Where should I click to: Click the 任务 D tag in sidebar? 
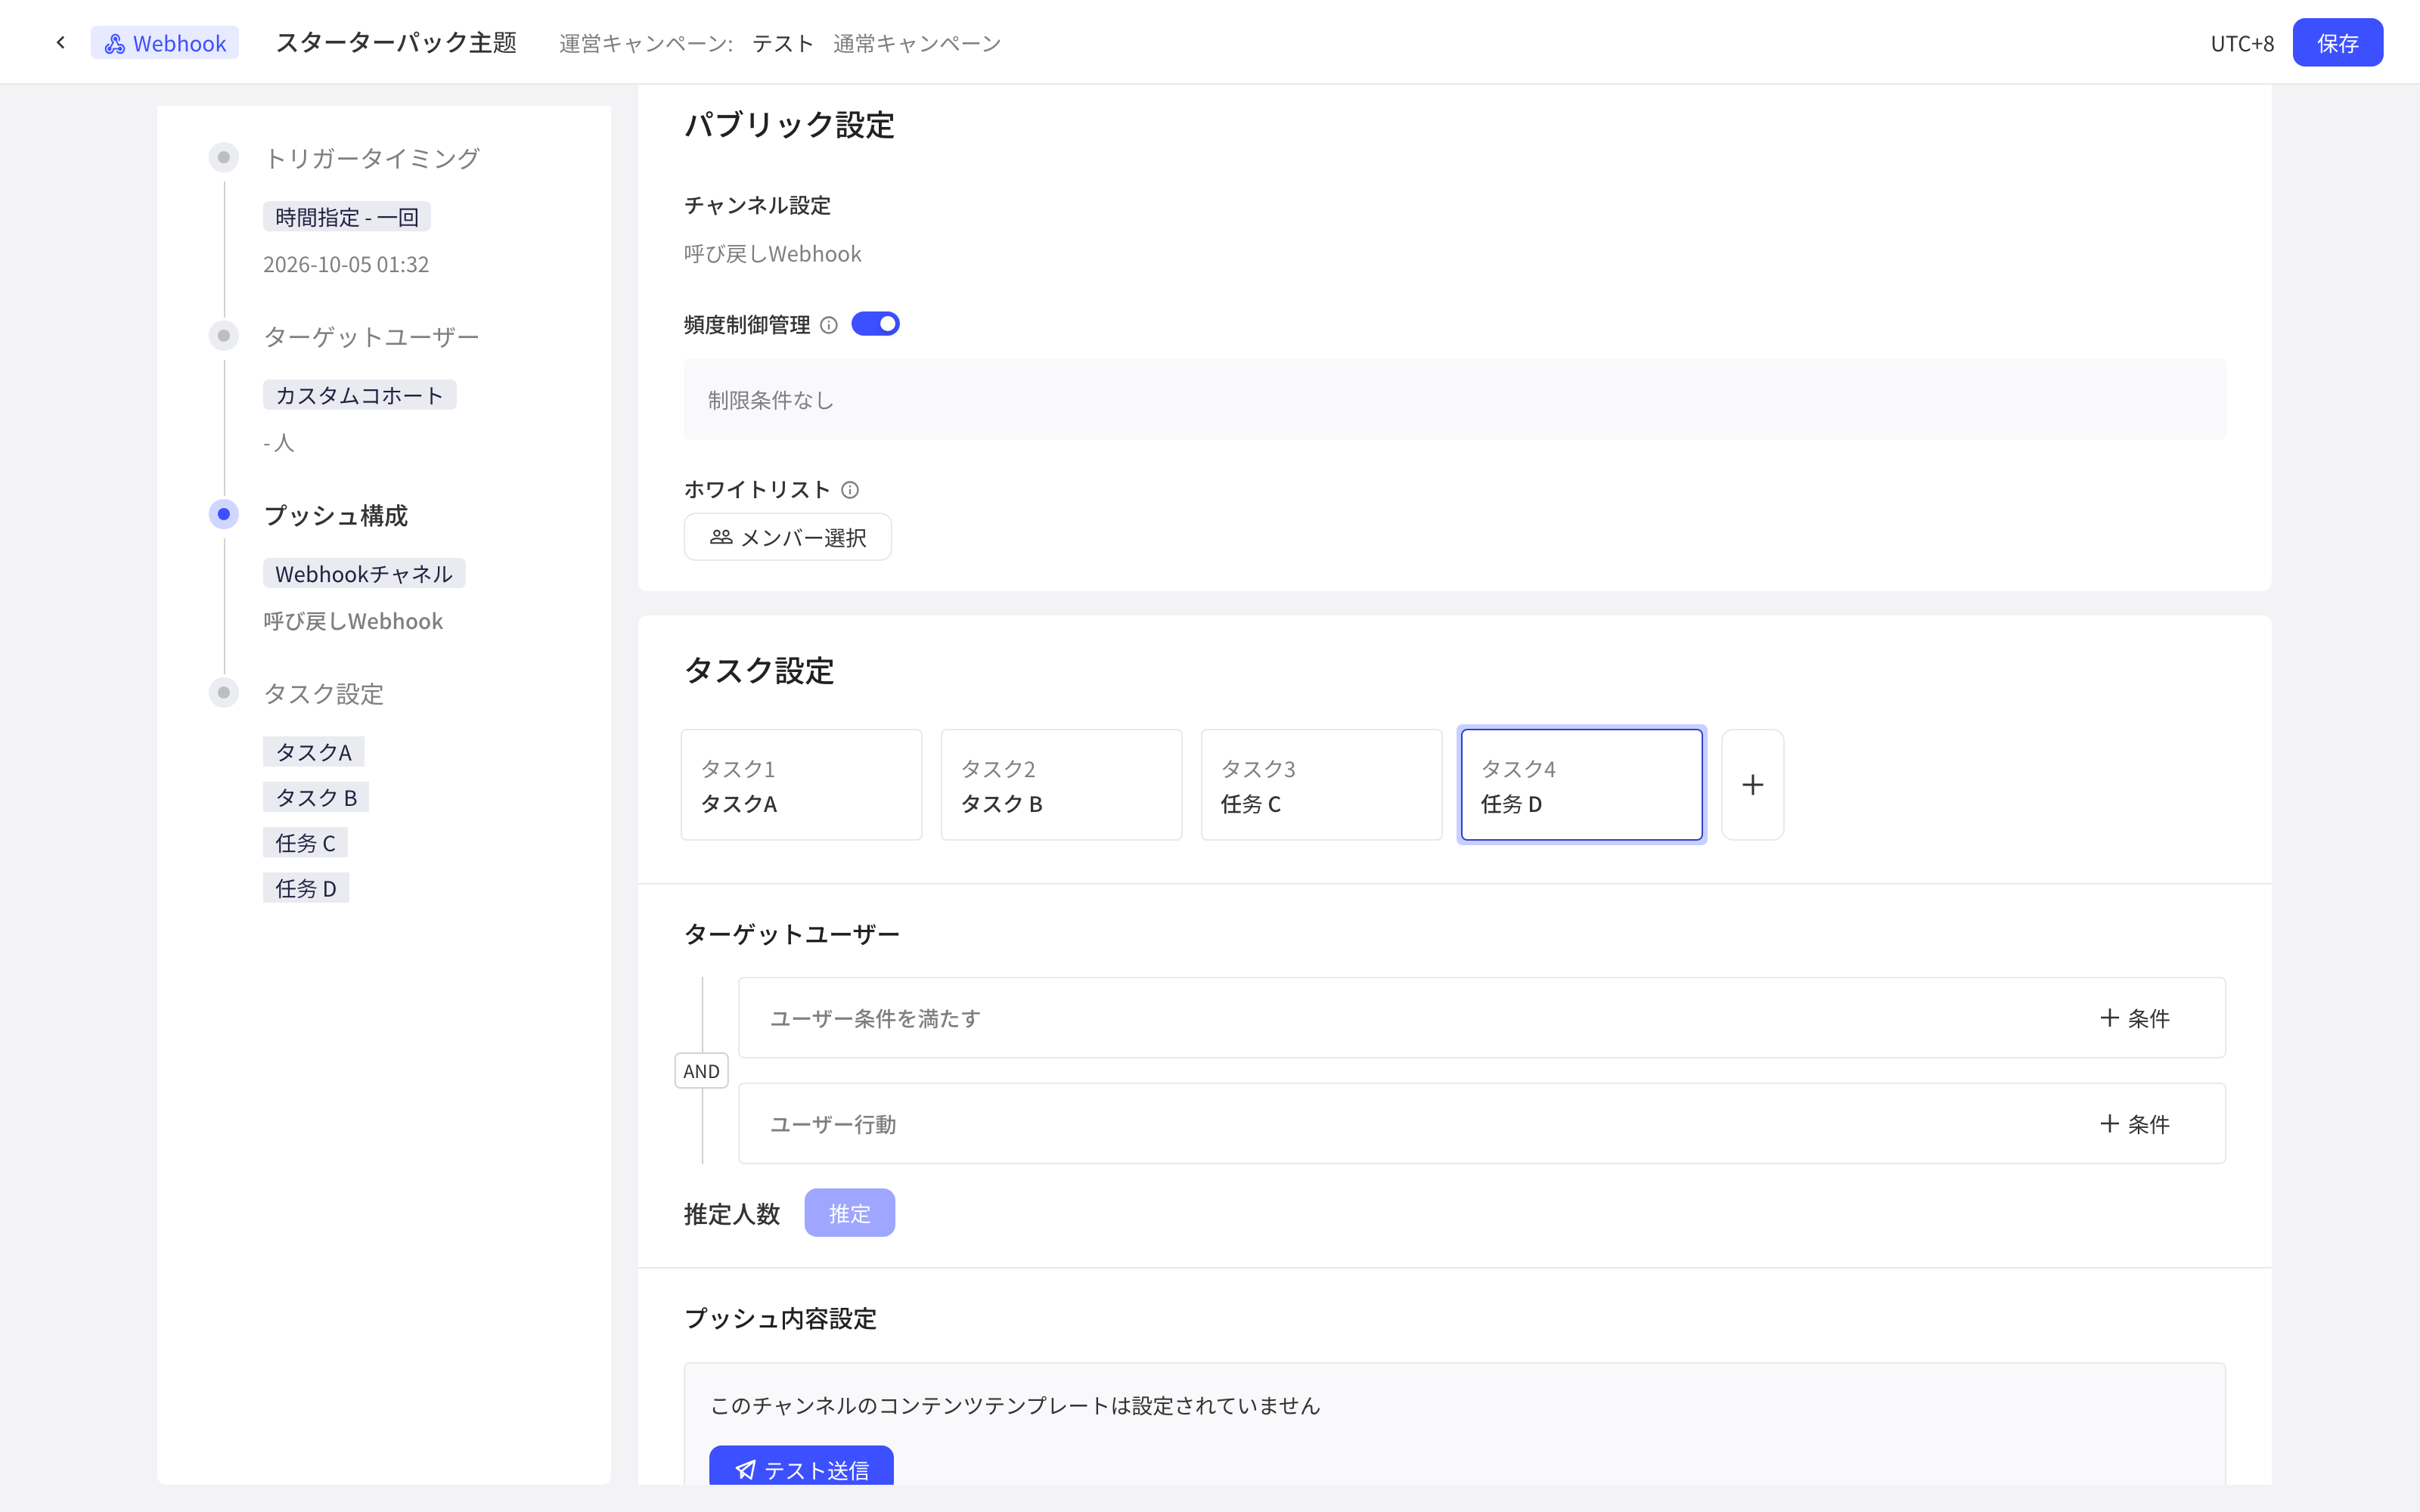coord(306,888)
